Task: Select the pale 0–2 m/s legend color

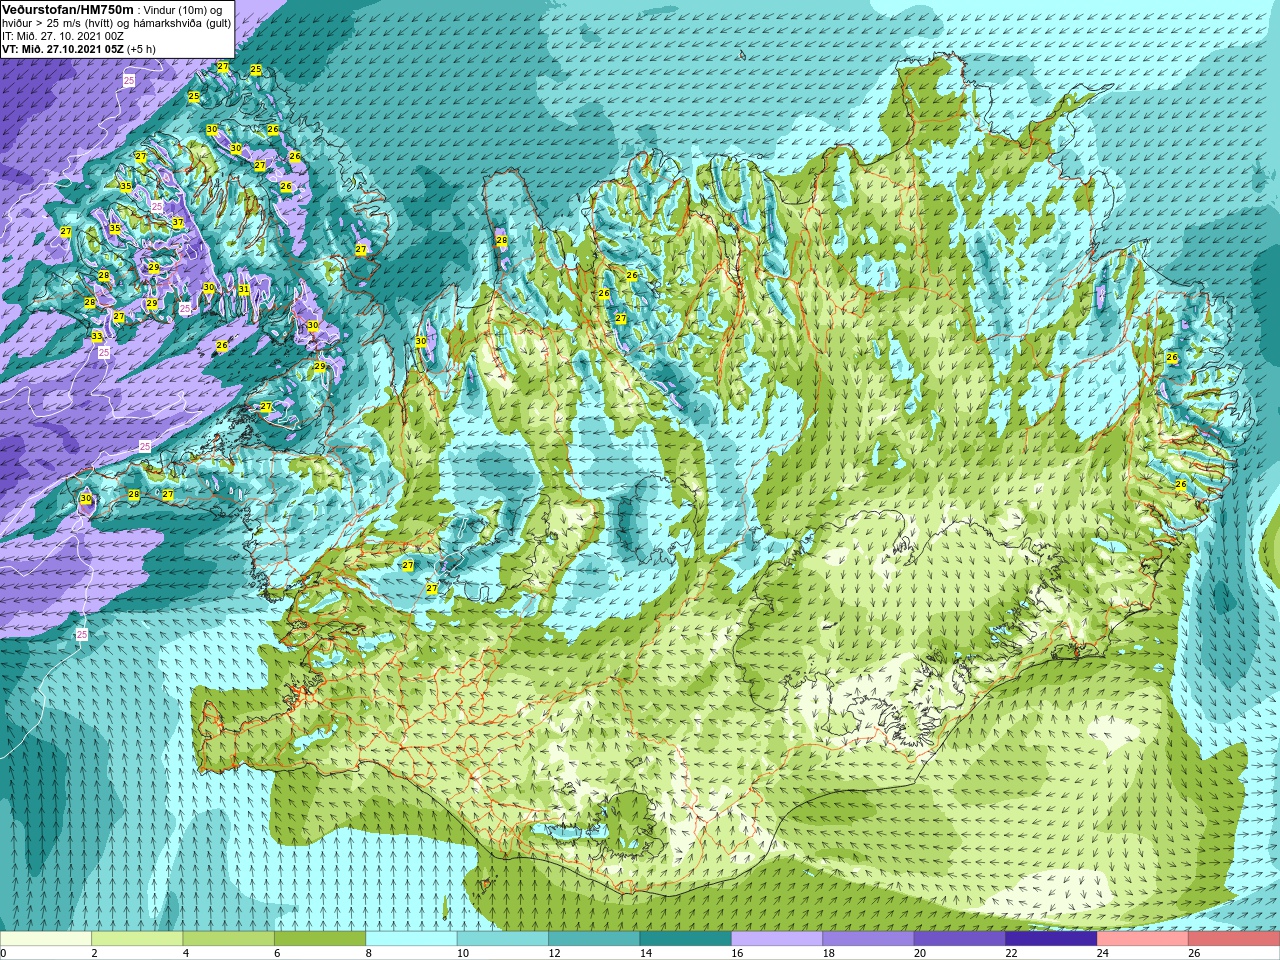Action: pyautogui.click(x=46, y=939)
